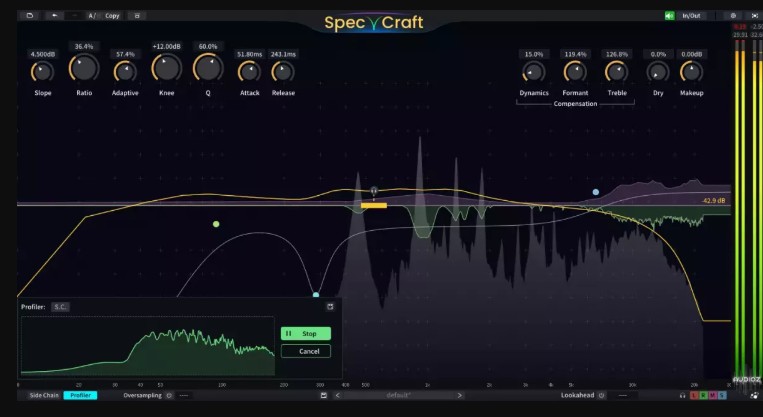Screen dimensions: 763x417
Task: Go to previous preset arrow
Action: click(x=338, y=396)
